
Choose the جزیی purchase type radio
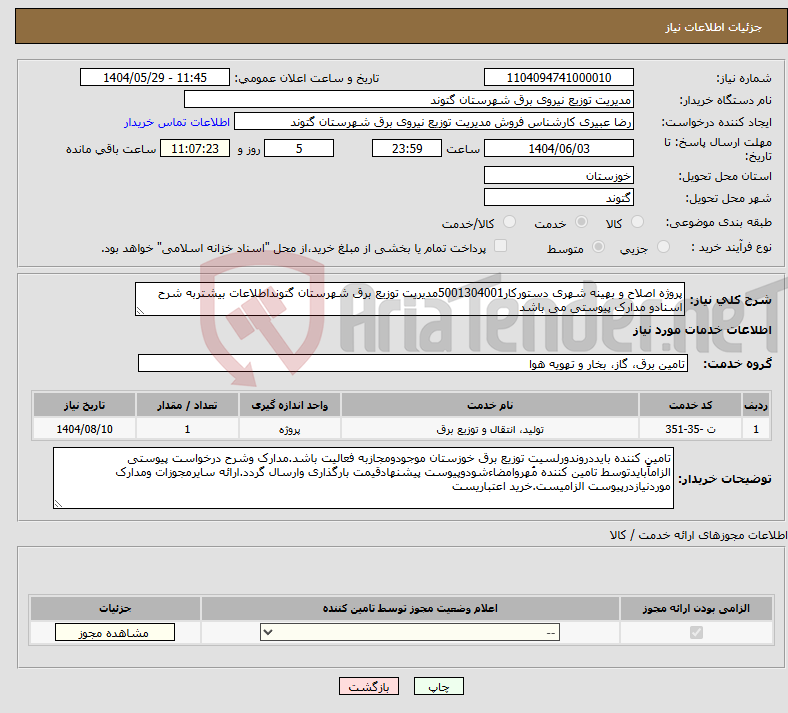[663, 247]
